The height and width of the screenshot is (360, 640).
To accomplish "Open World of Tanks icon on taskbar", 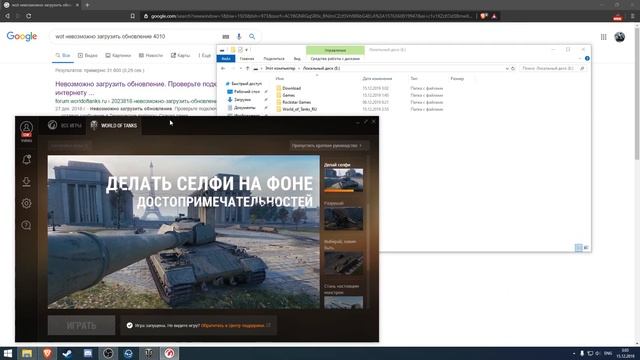I will [x=149, y=353].
